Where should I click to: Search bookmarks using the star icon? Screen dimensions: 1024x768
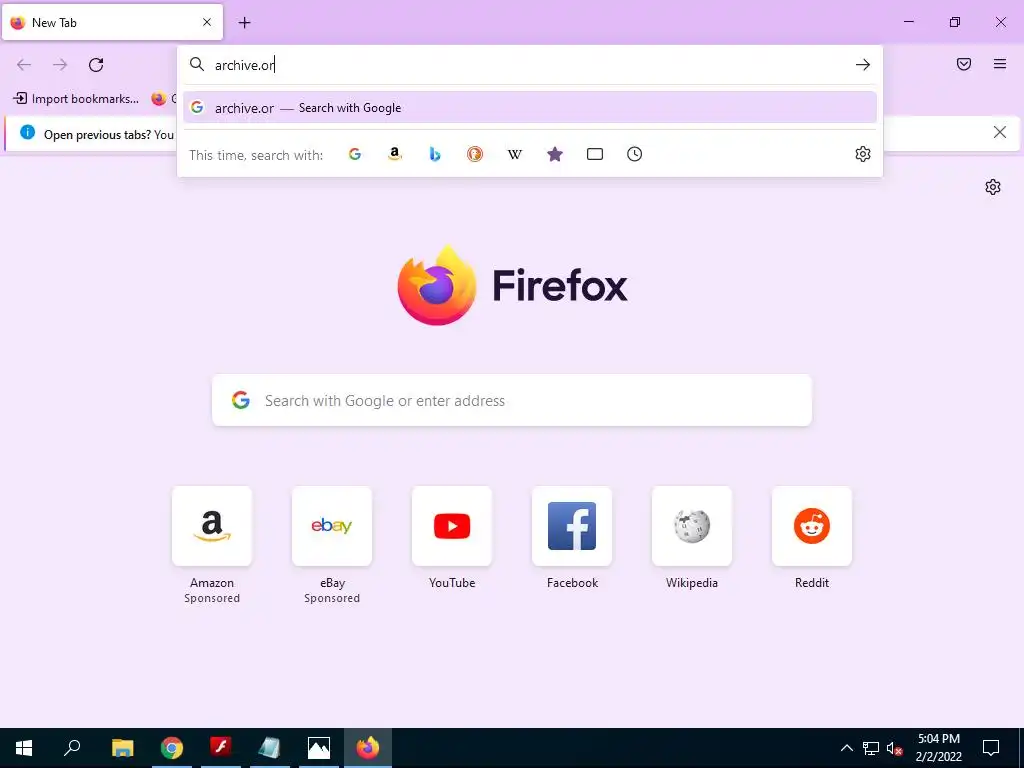pyautogui.click(x=554, y=154)
